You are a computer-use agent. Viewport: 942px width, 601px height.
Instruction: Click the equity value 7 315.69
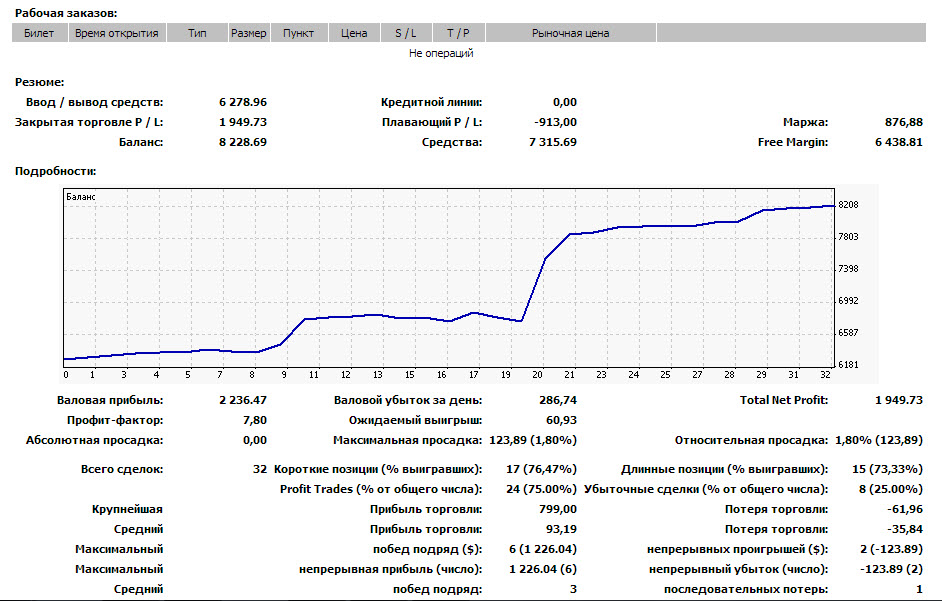click(x=553, y=142)
